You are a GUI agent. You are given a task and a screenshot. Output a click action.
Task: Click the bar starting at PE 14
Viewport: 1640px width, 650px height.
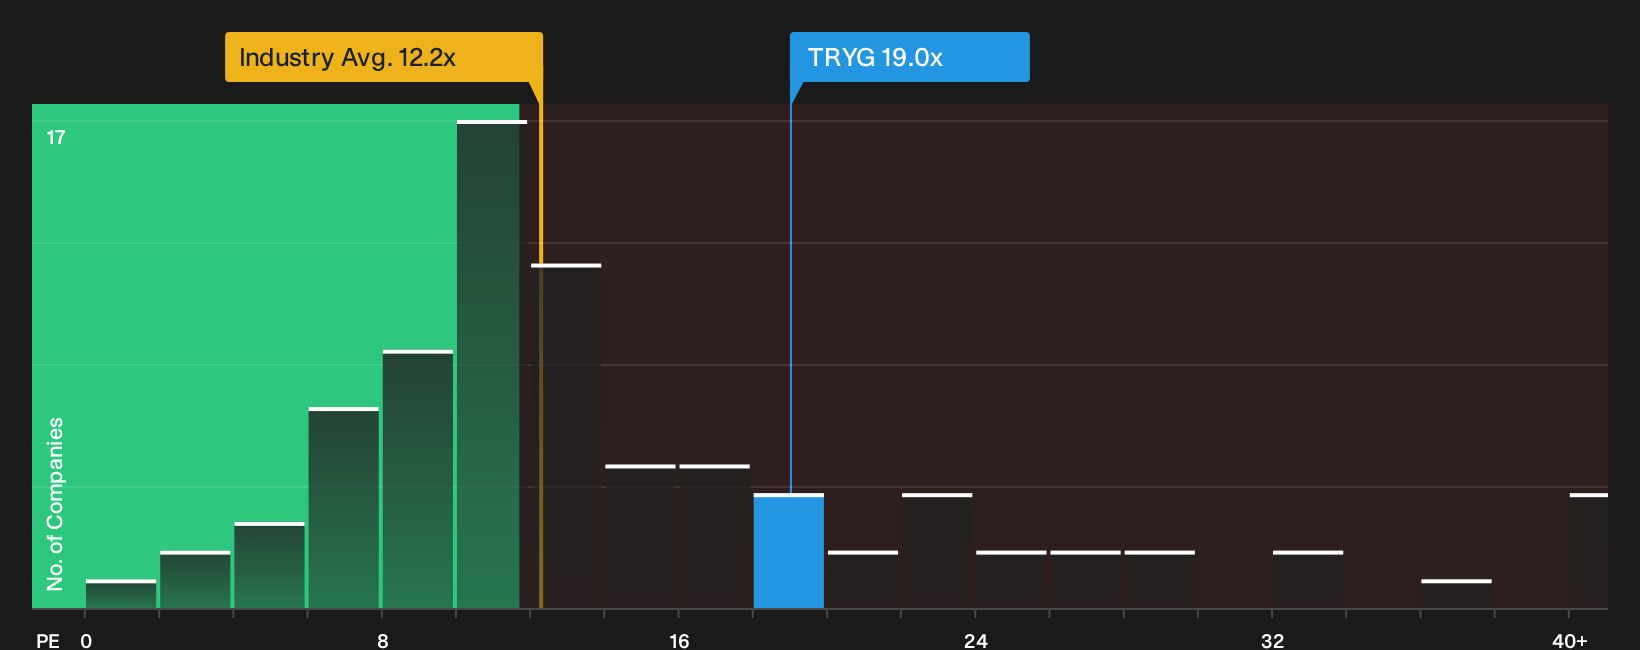(640, 536)
